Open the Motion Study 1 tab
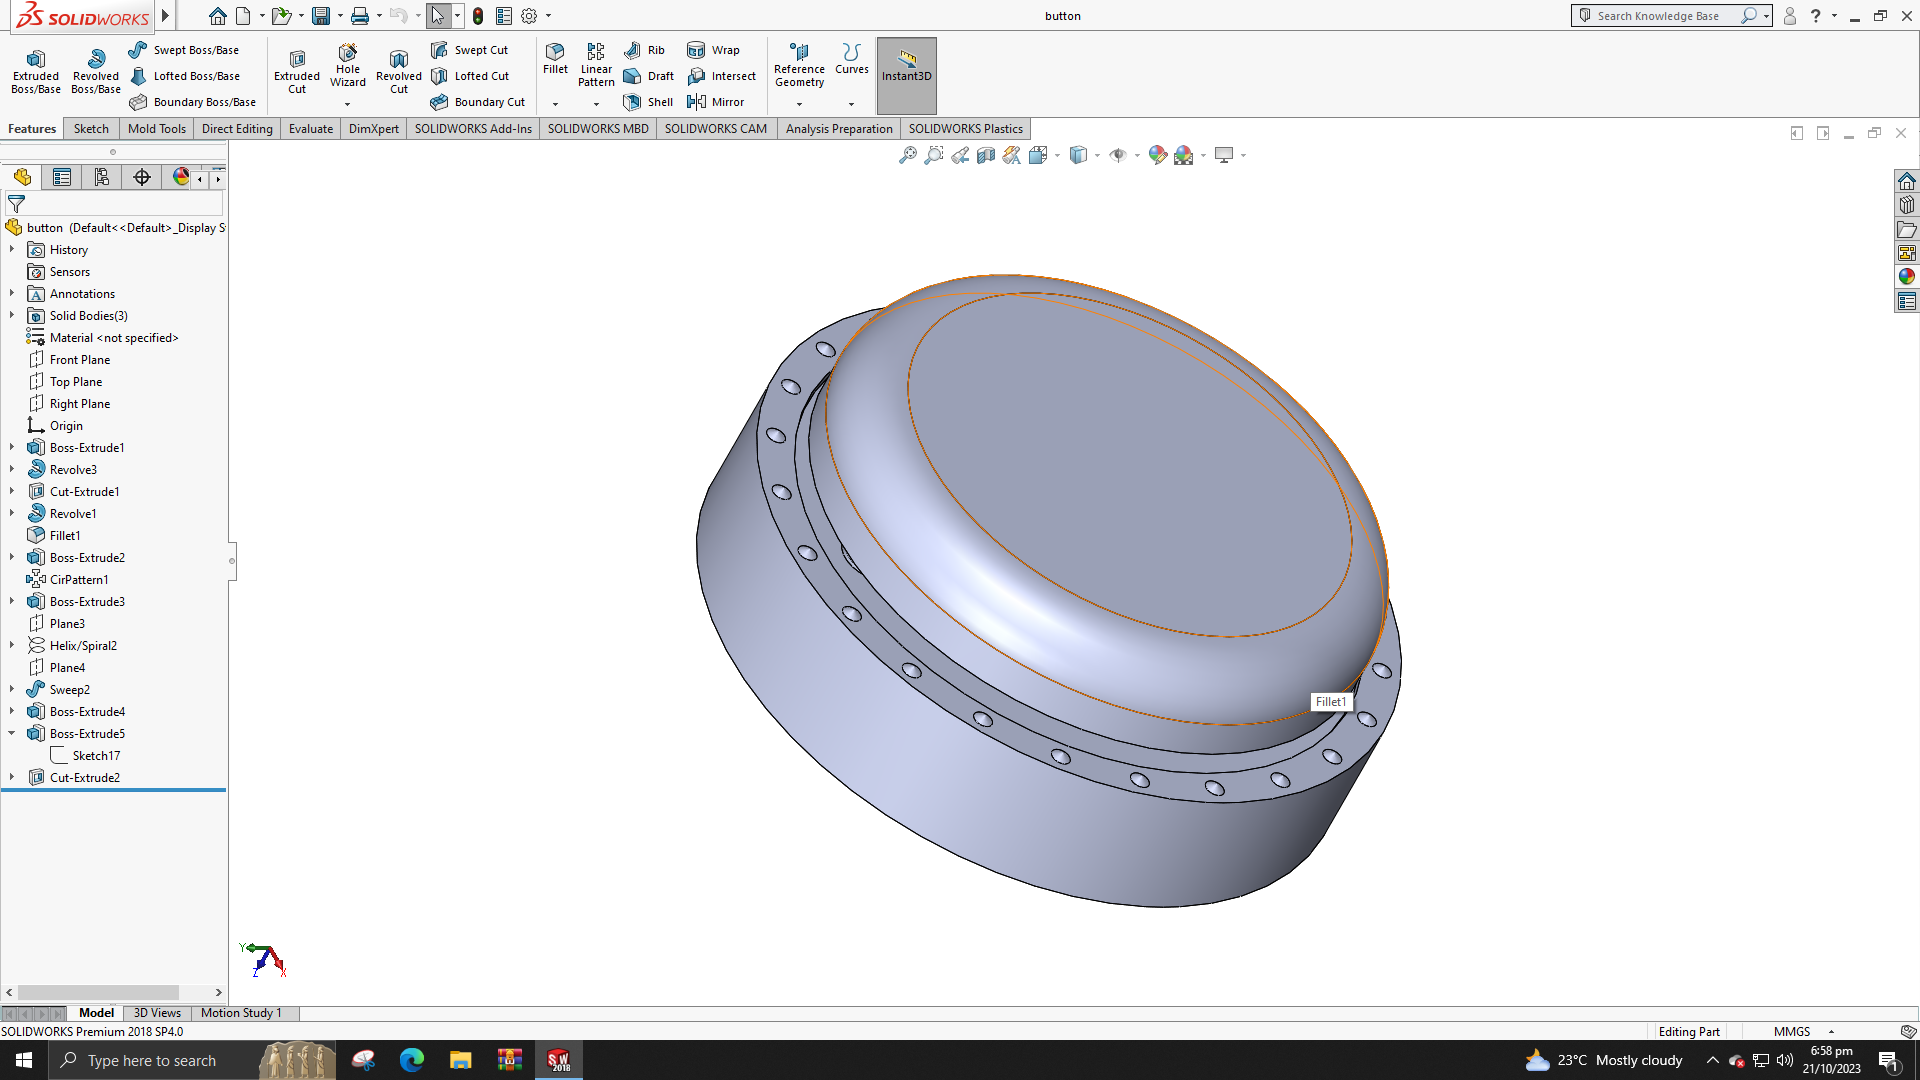The height and width of the screenshot is (1080, 1920). click(241, 1013)
